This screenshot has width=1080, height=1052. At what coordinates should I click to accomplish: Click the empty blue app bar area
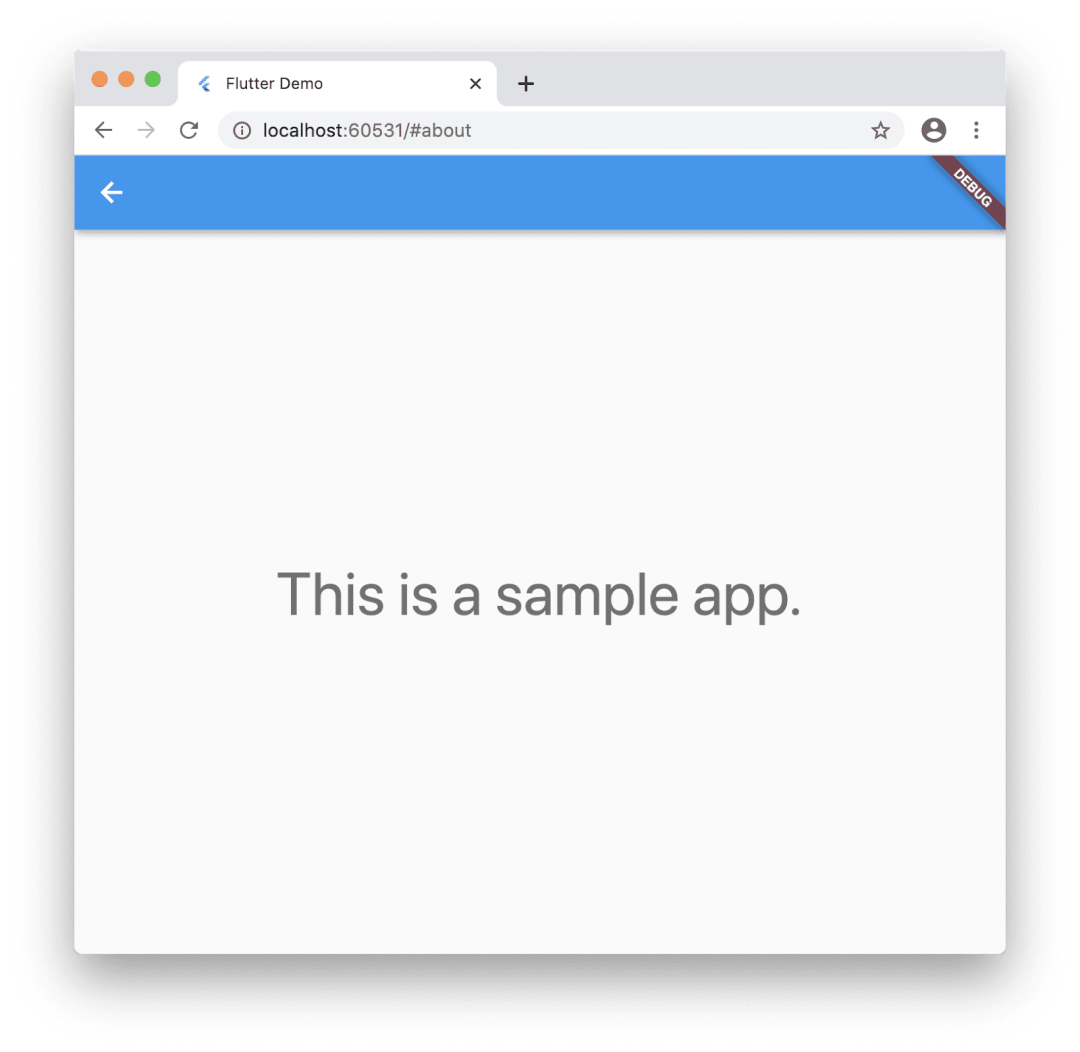coord(523,192)
